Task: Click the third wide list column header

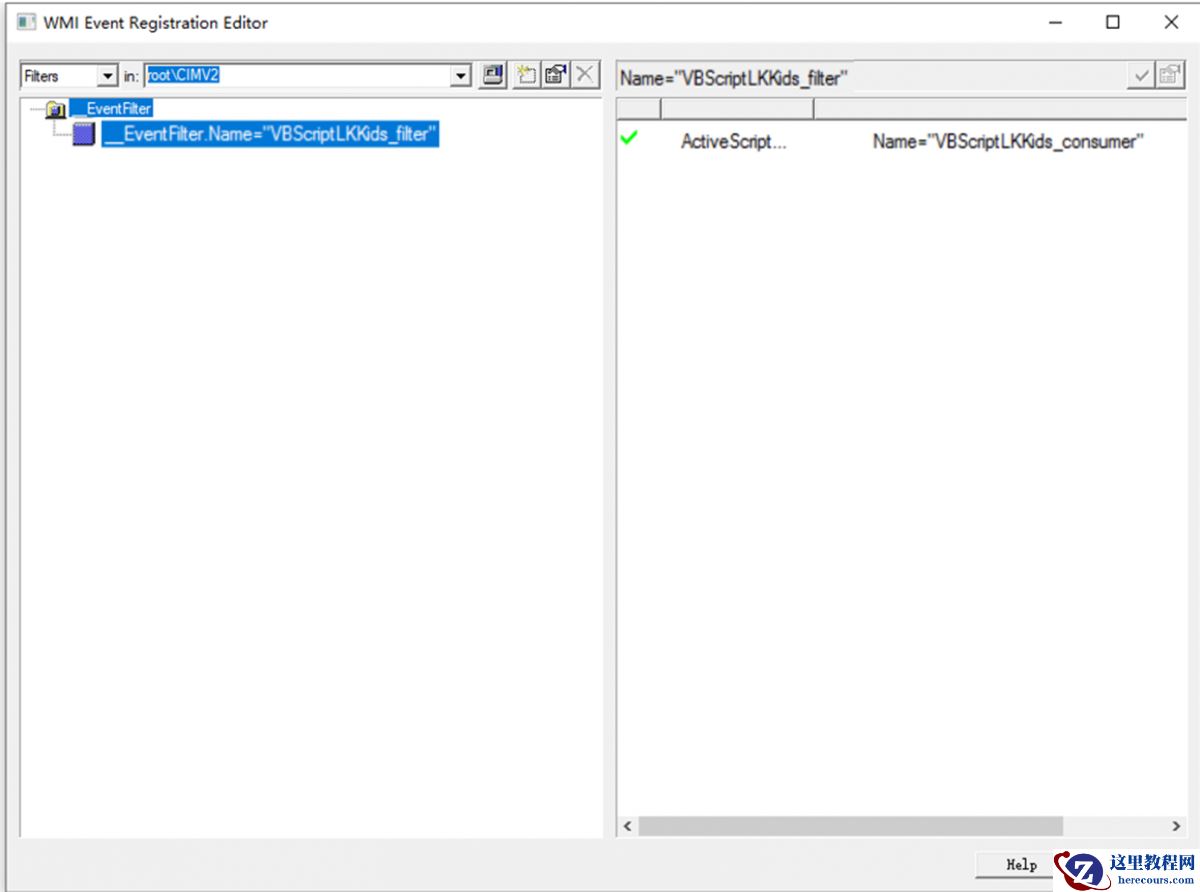Action: [x=1001, y=108]
